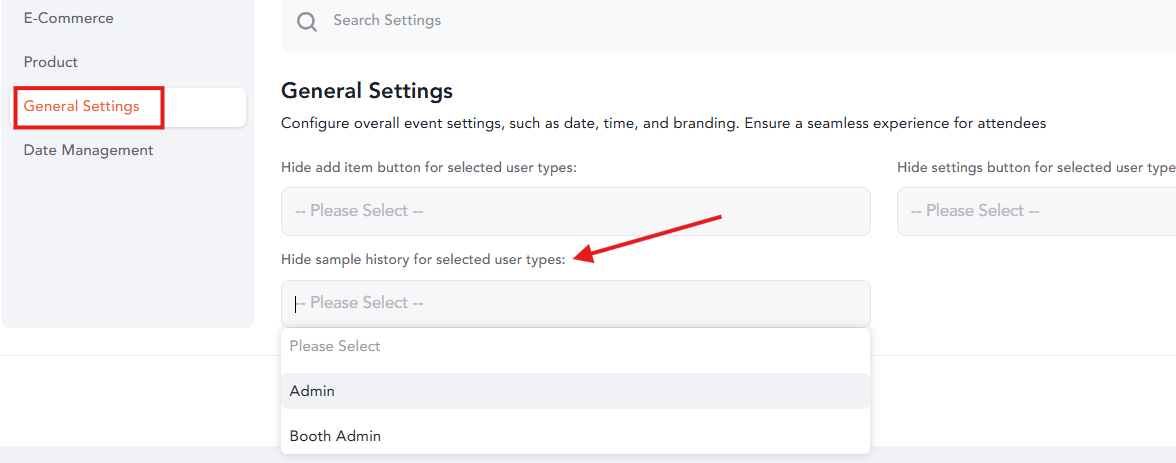This screenshot has width=1176, height=463.
Task: Click the Configure overall event settings description
Action: coord(663,124)
